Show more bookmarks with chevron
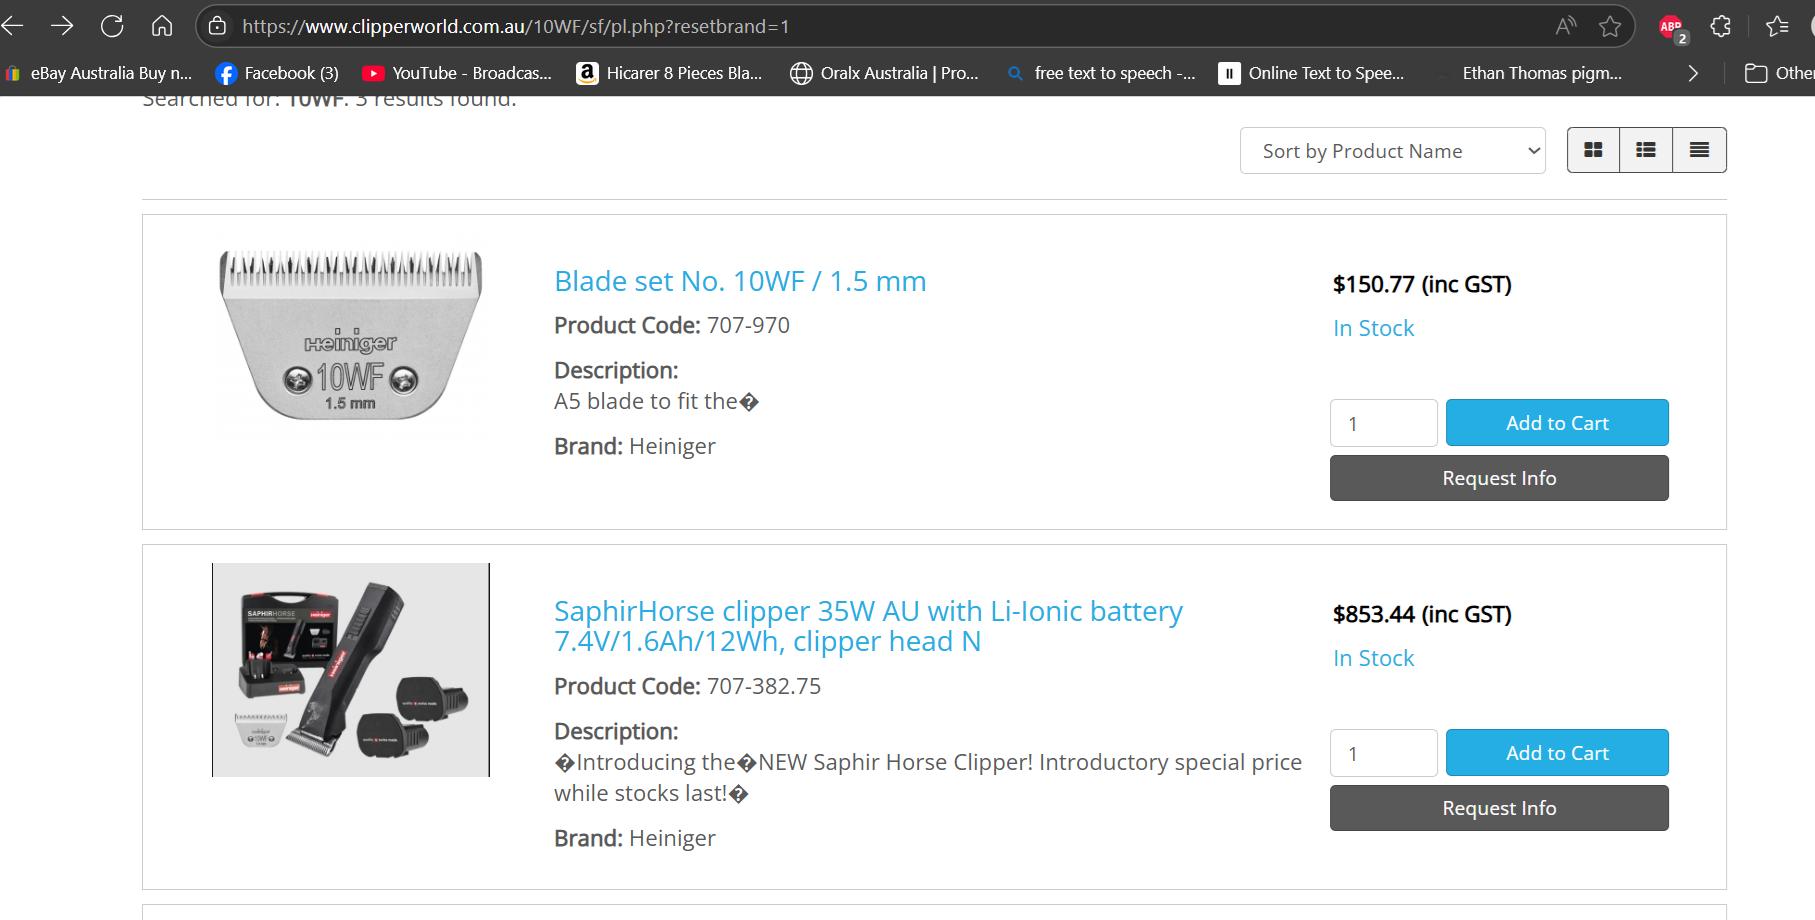Viewport: 1815px width, 920px height. click(x=1693, y=73)
